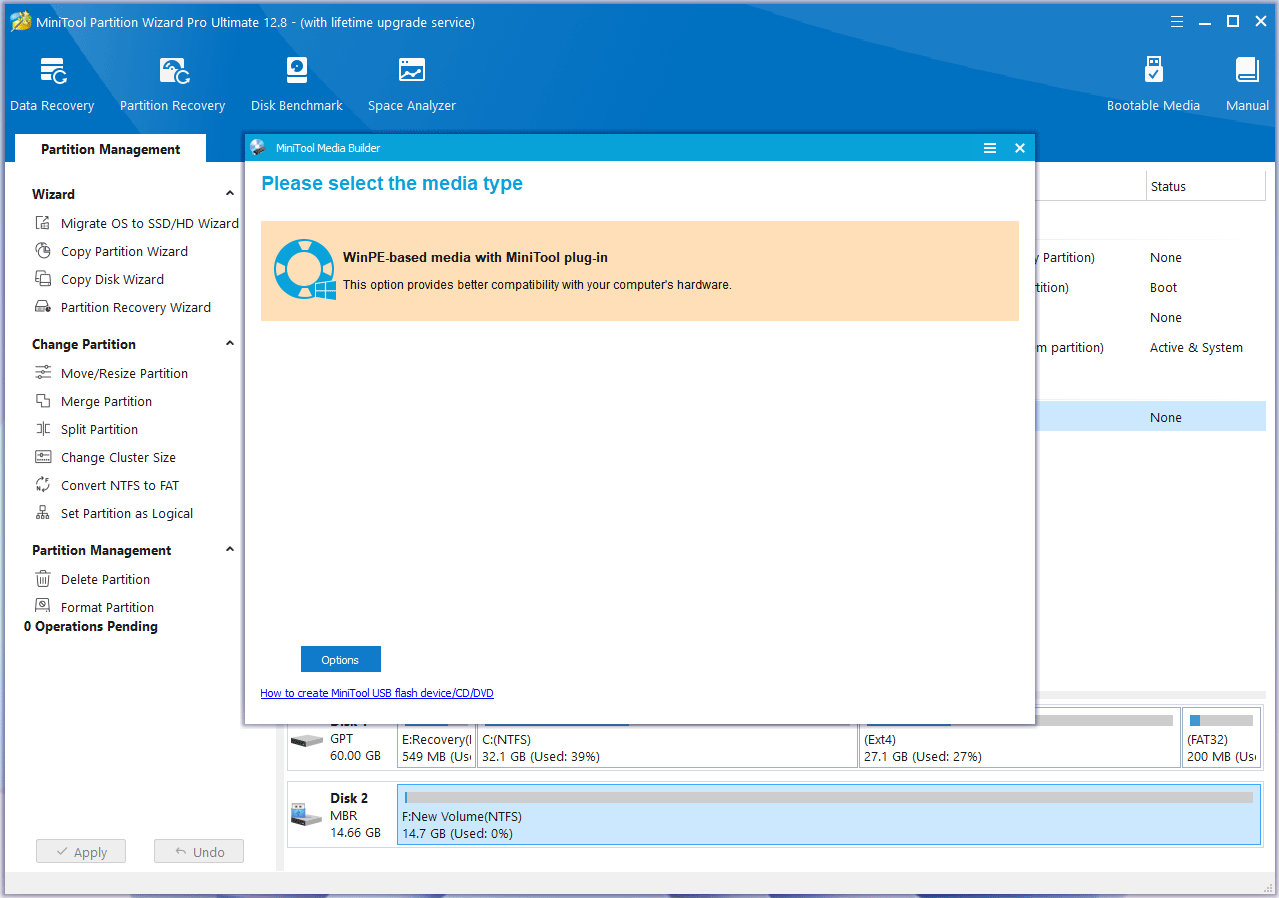Switch to Partition Management tab
The image size is (1279, 898).
pos(111,149)
